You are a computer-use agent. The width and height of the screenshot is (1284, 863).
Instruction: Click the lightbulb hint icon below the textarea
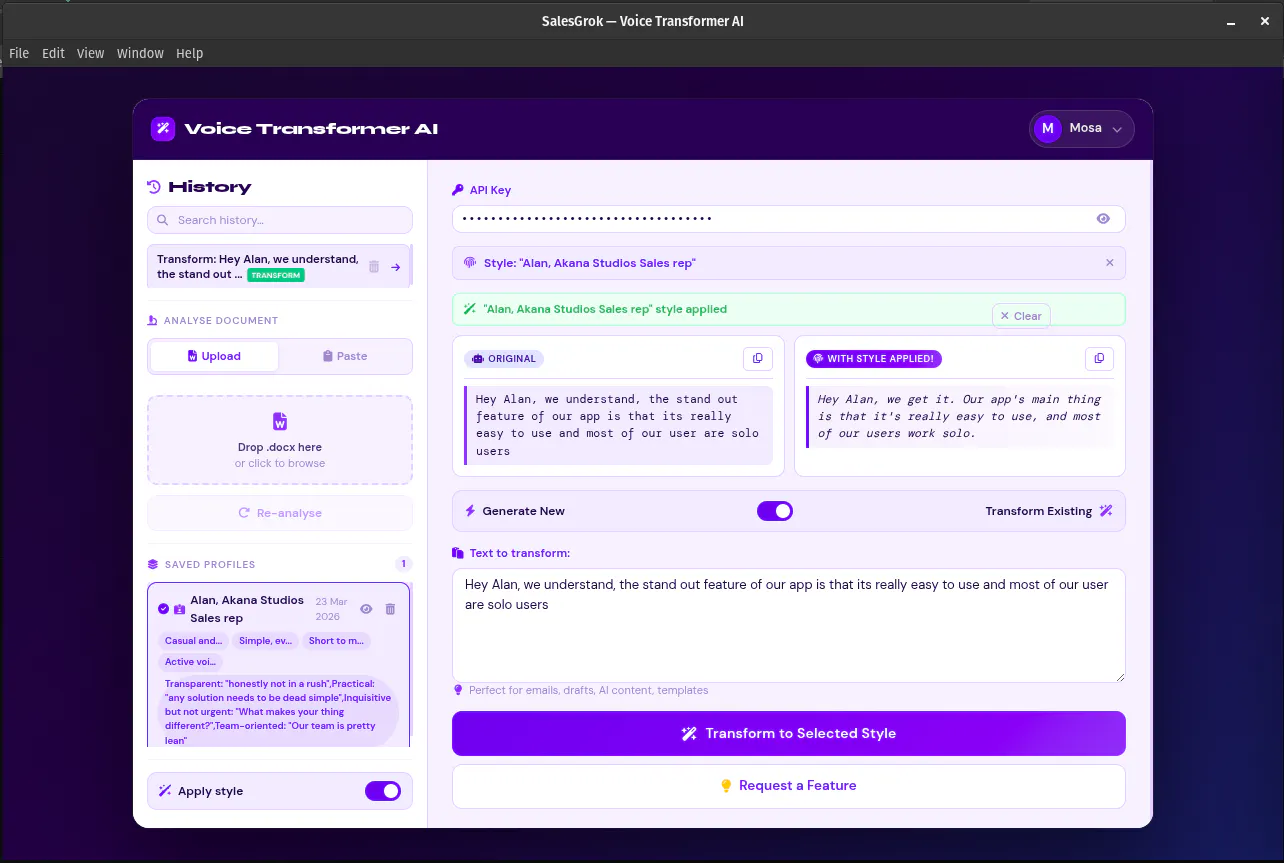tap(459, 690)
